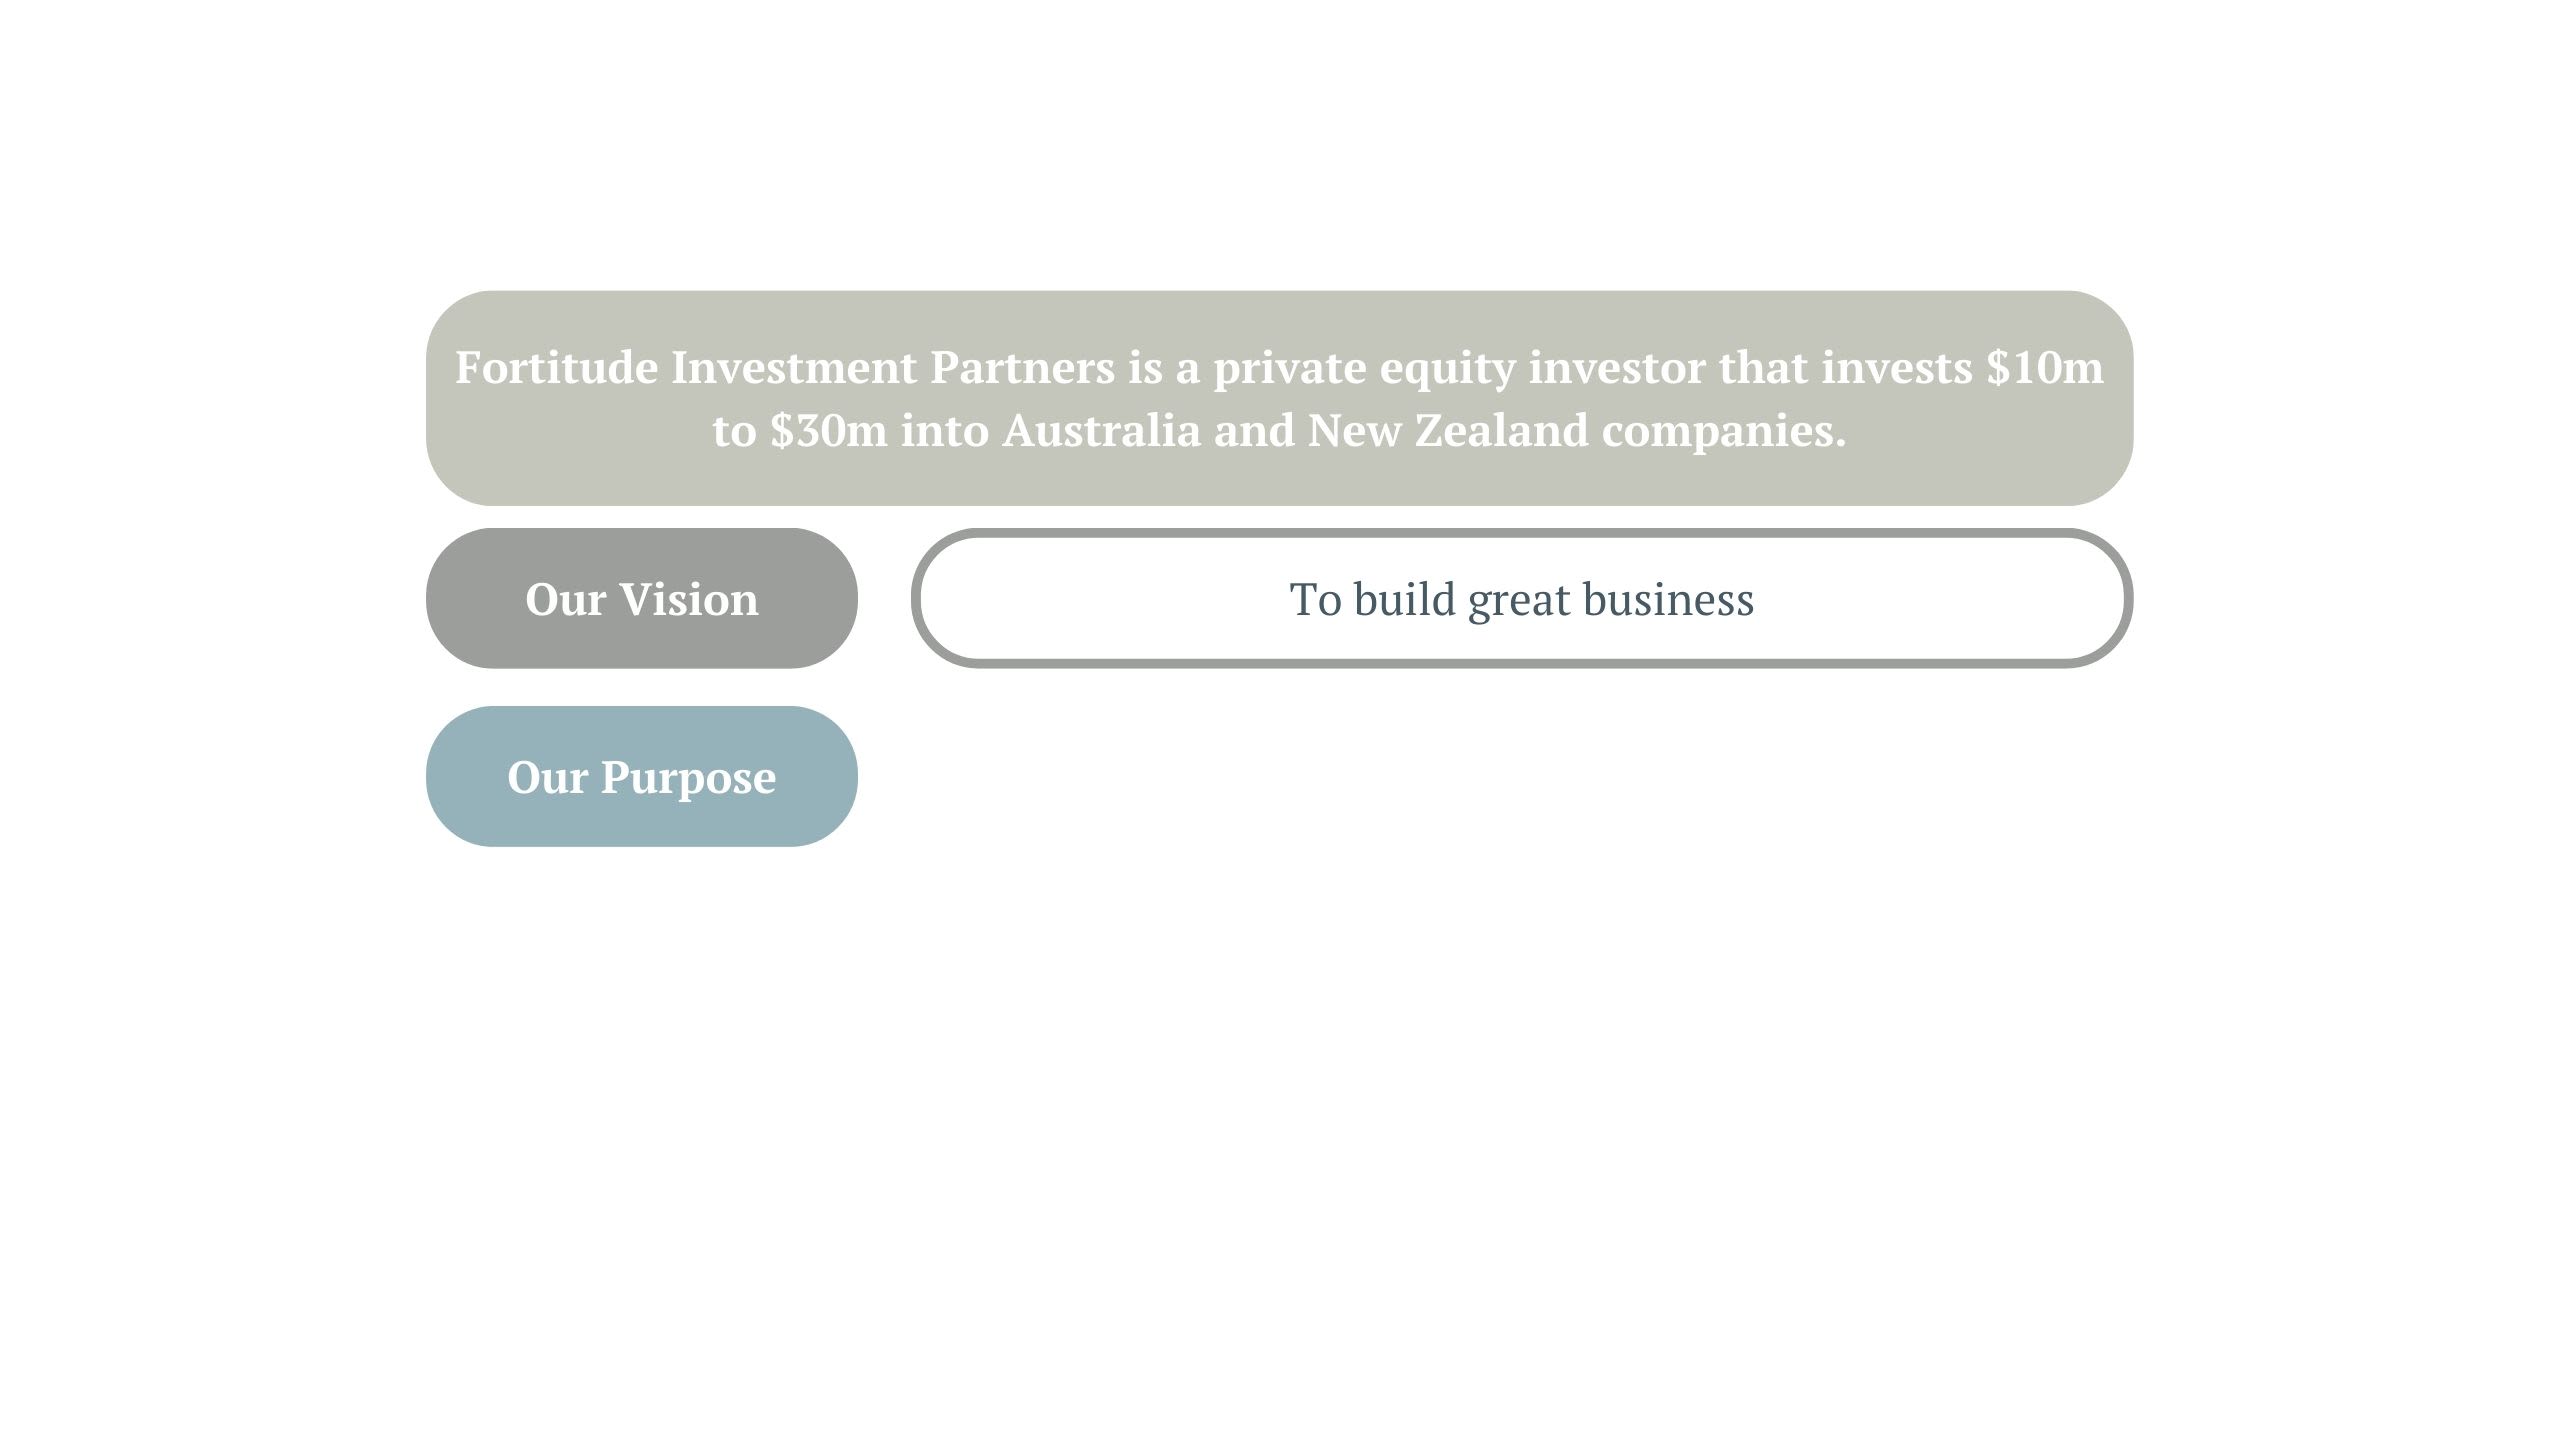Click the word "Fortitude" in the banner
Screen dimensions: 2560x1440
click(x=556, y=367)
